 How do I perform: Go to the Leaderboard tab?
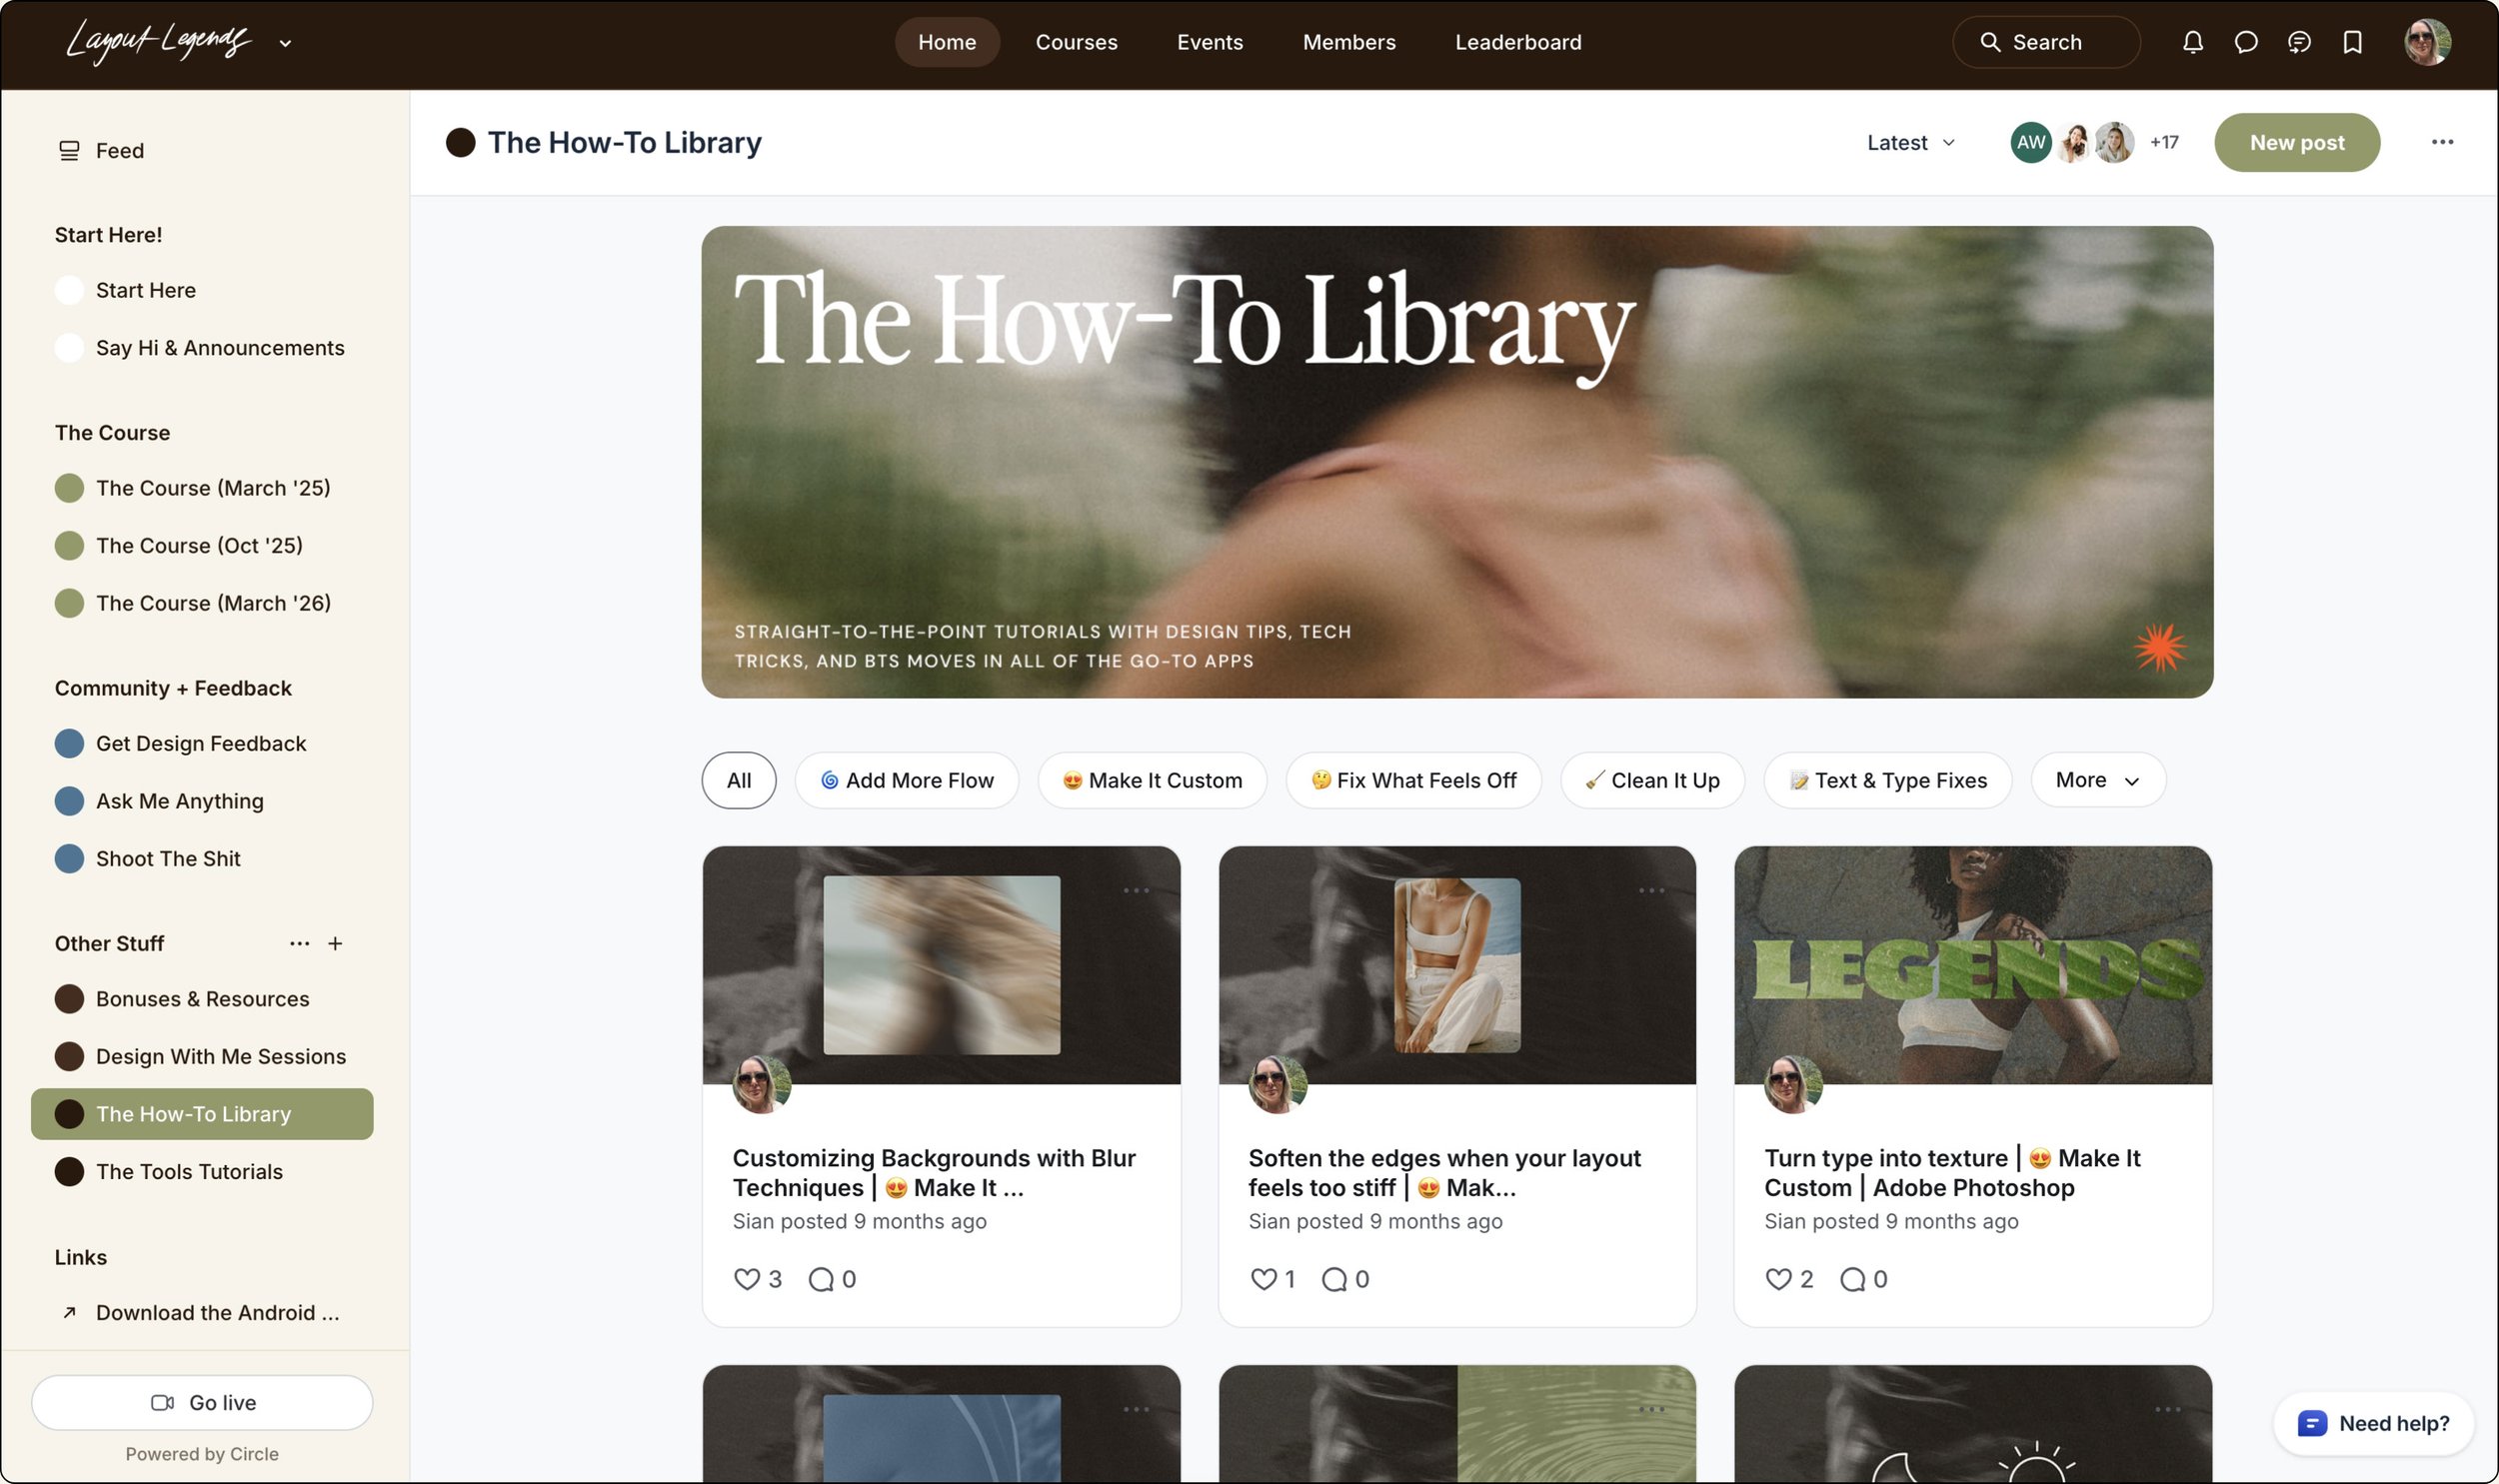(1517, 42)
